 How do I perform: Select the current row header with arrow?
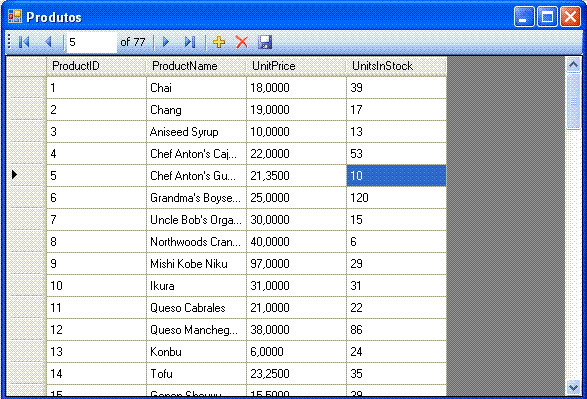[26, 175]
